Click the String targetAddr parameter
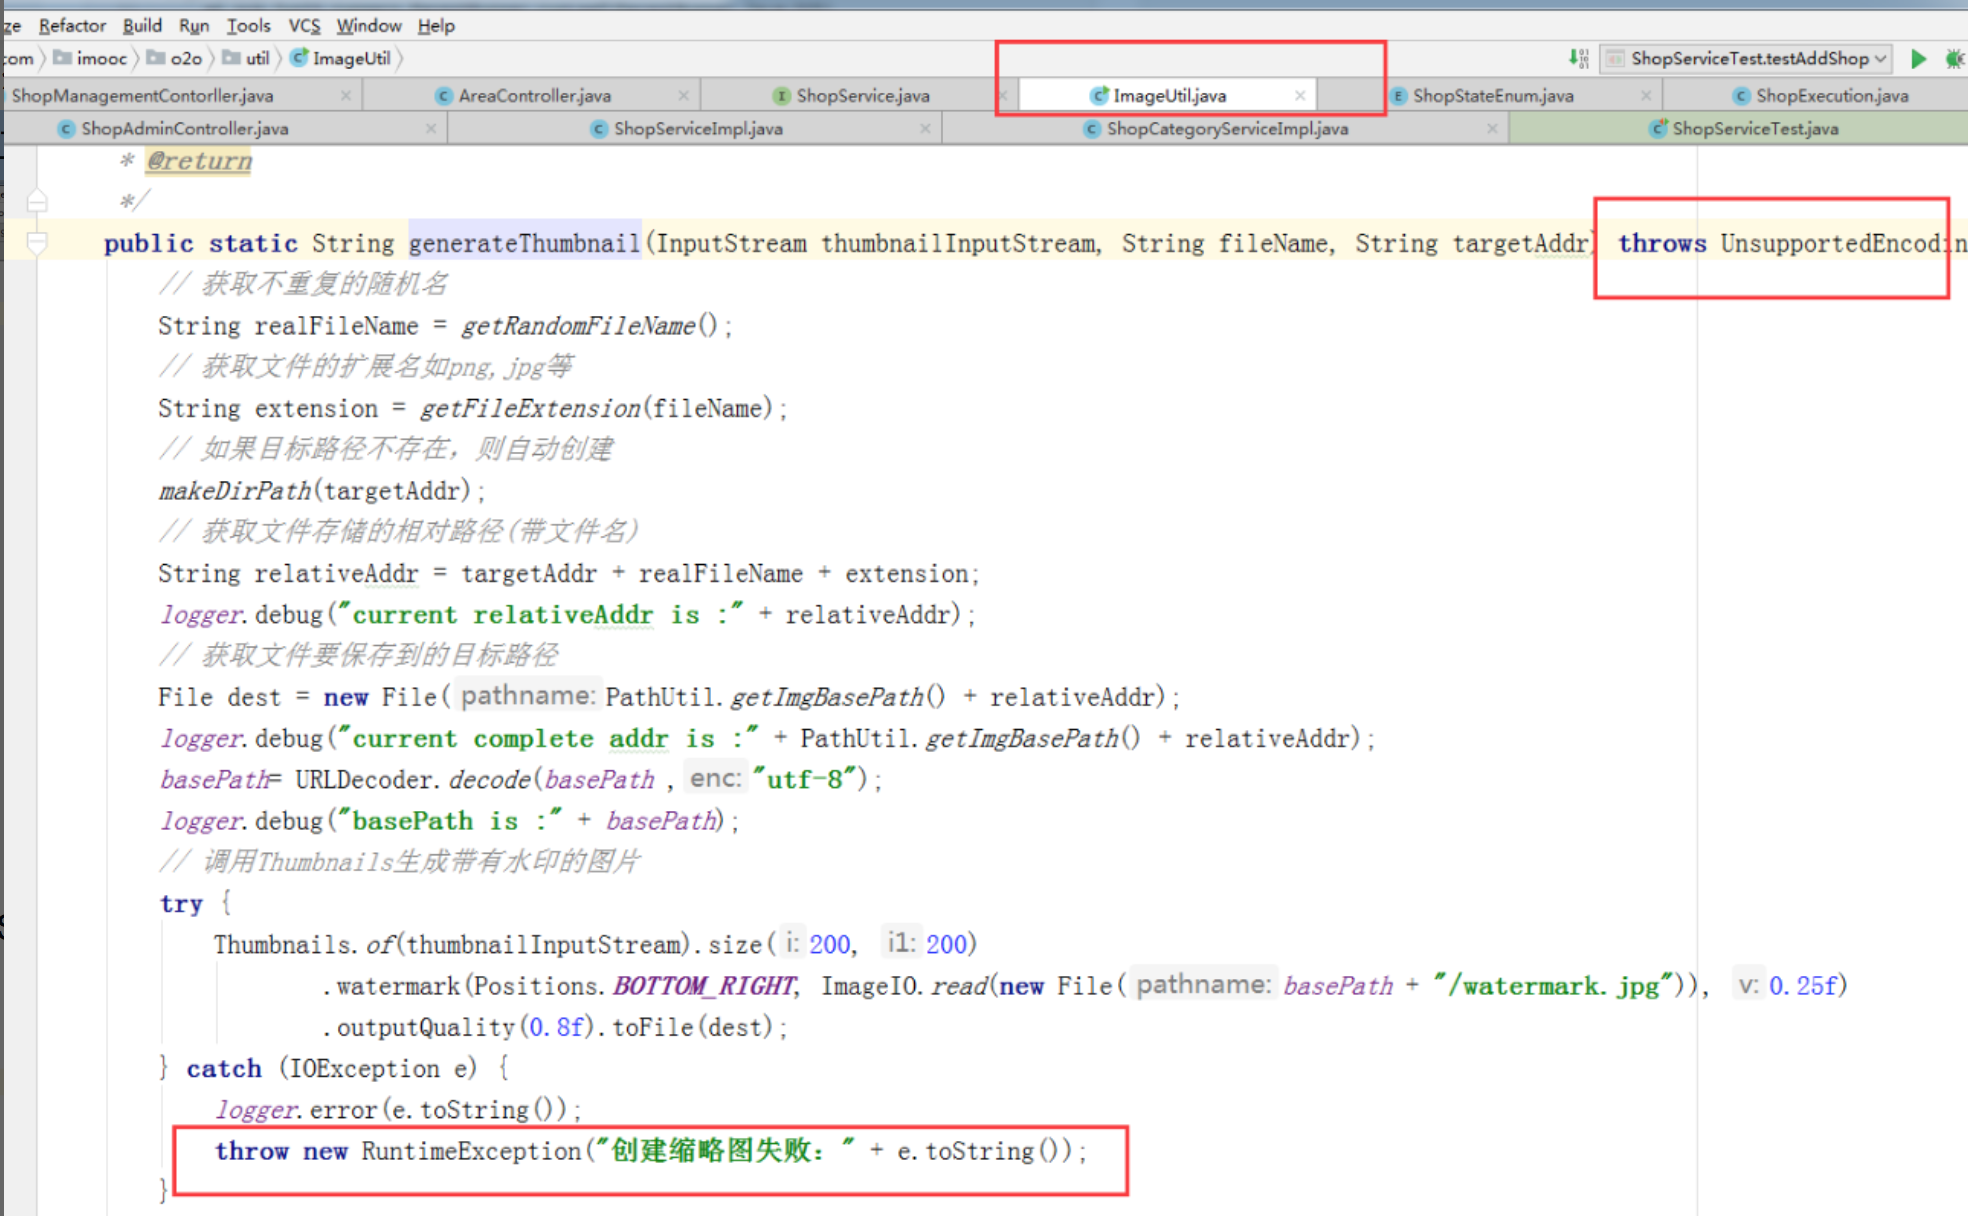1968x1216 pixels. 1470,243
